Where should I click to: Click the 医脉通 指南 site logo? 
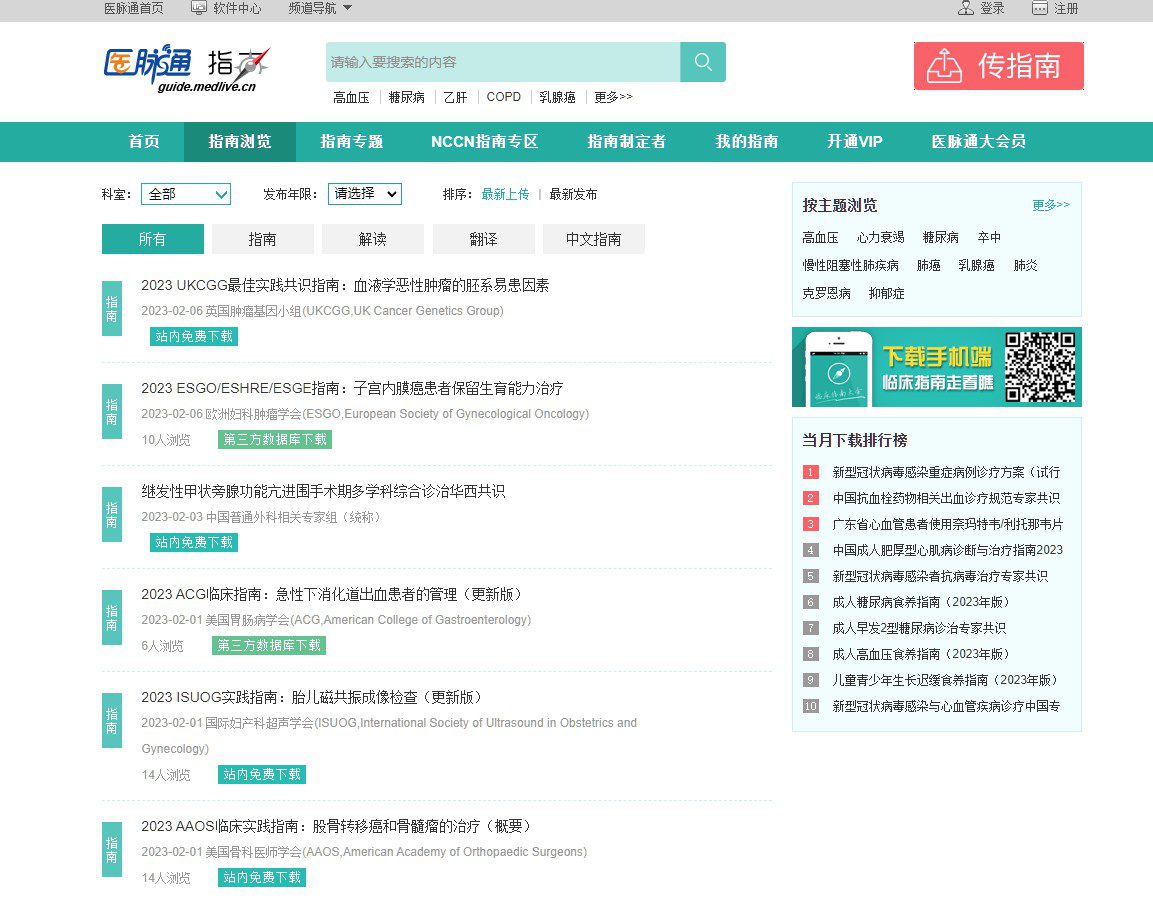coord(188,68)
